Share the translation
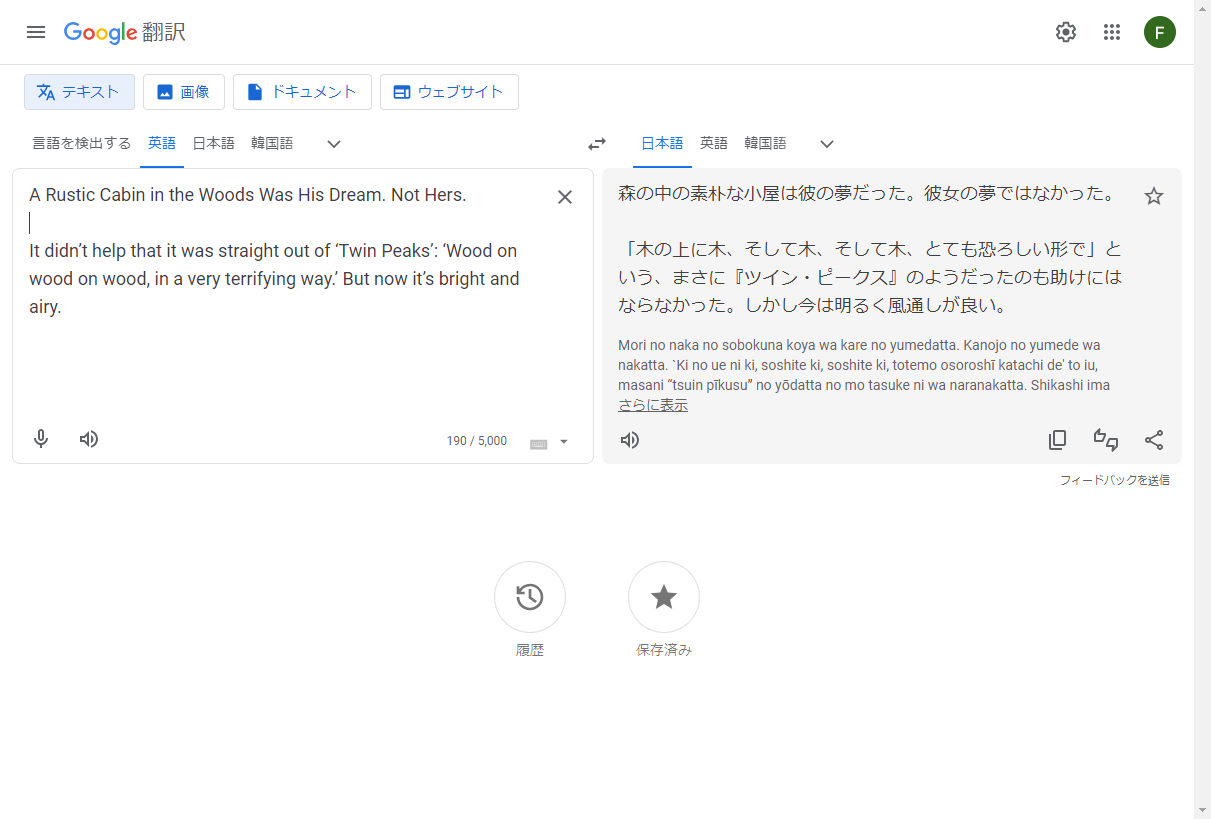1211x819 pixels. pyautogui.click(x=1154, y=440)
